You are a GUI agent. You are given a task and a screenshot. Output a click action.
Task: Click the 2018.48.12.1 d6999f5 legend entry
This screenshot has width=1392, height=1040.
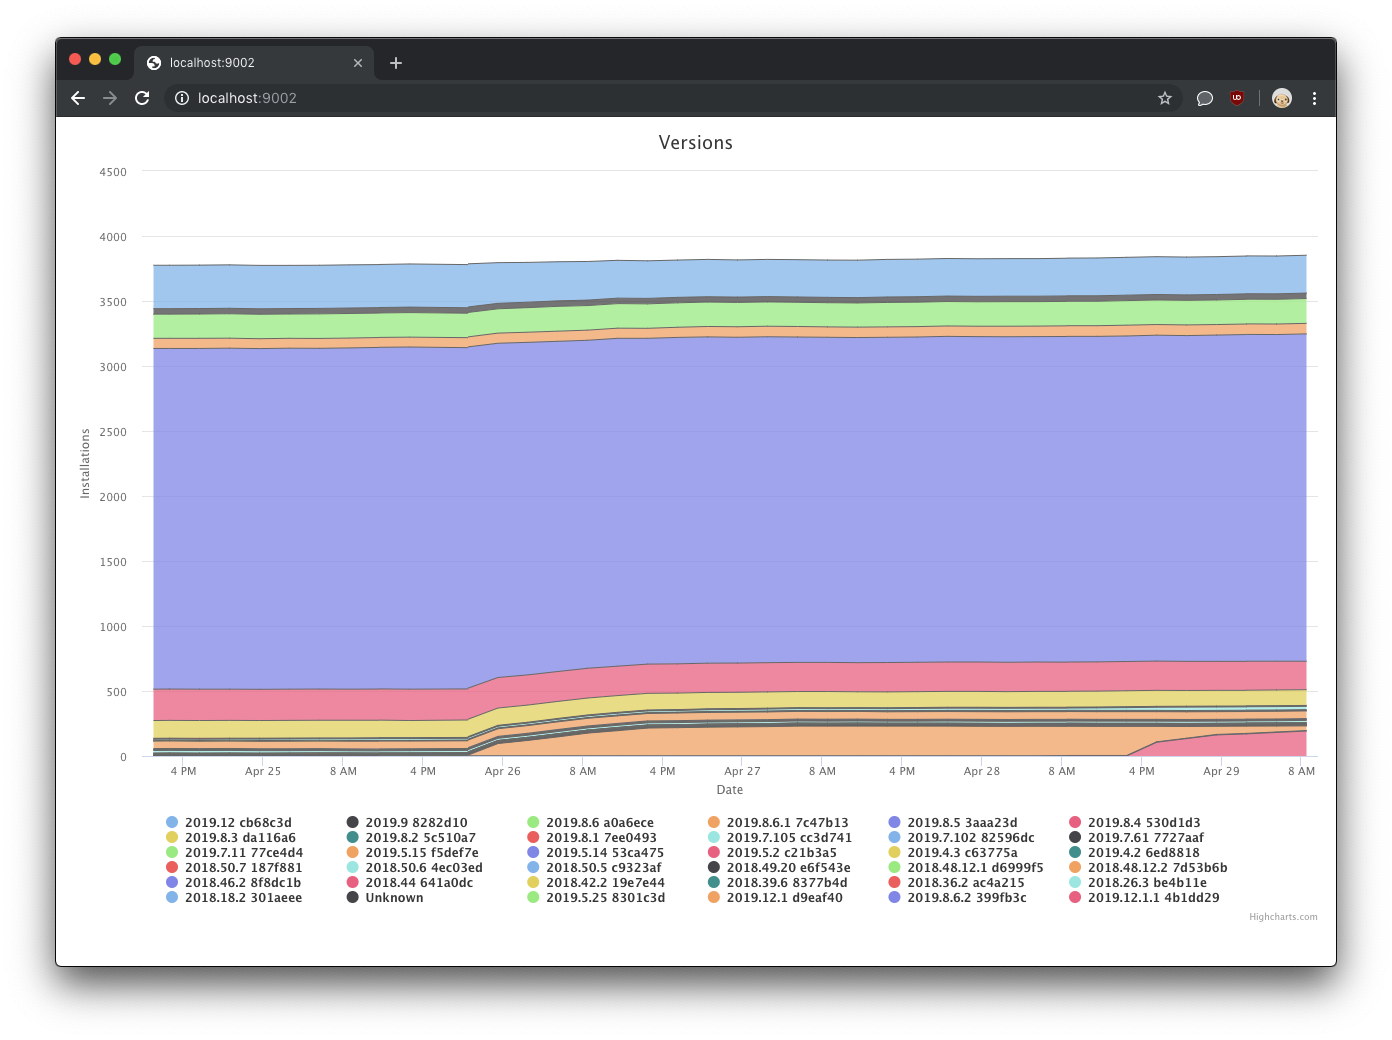tap(966, 868)
